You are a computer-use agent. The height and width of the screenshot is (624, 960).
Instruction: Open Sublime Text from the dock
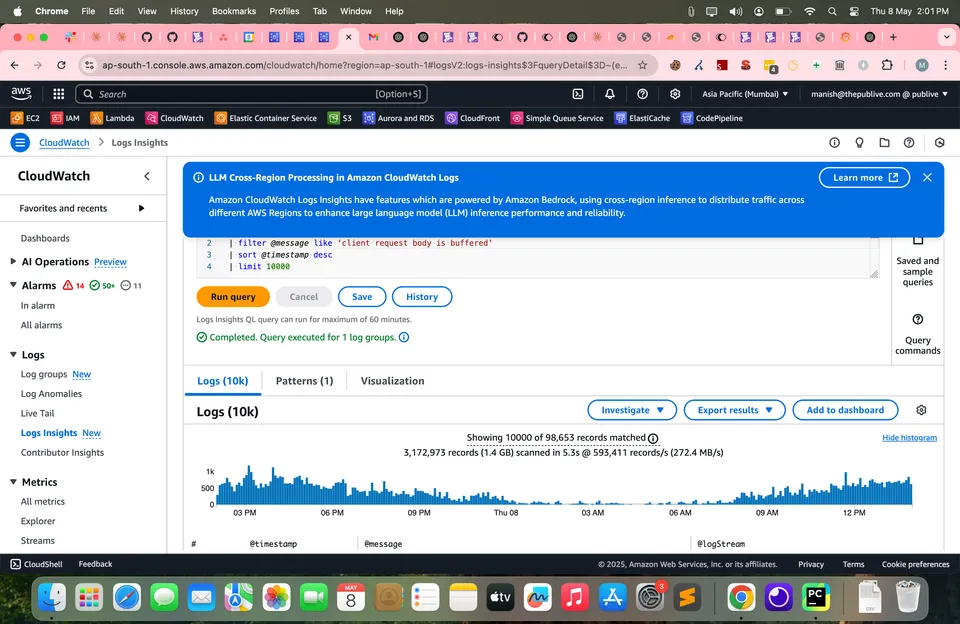[x=688, y=597]
